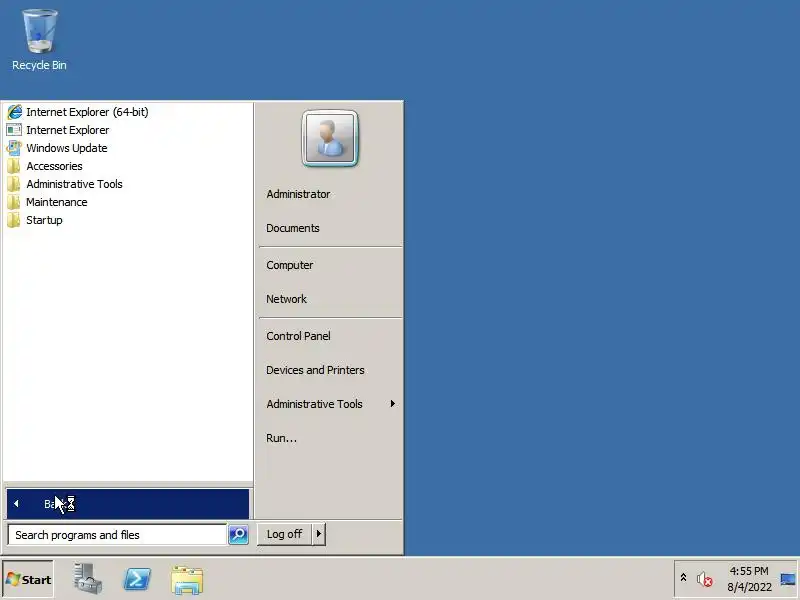Viewport: 800px width, 600px height.
Task: Click the Search programs and files box
Action: point(117,535)
